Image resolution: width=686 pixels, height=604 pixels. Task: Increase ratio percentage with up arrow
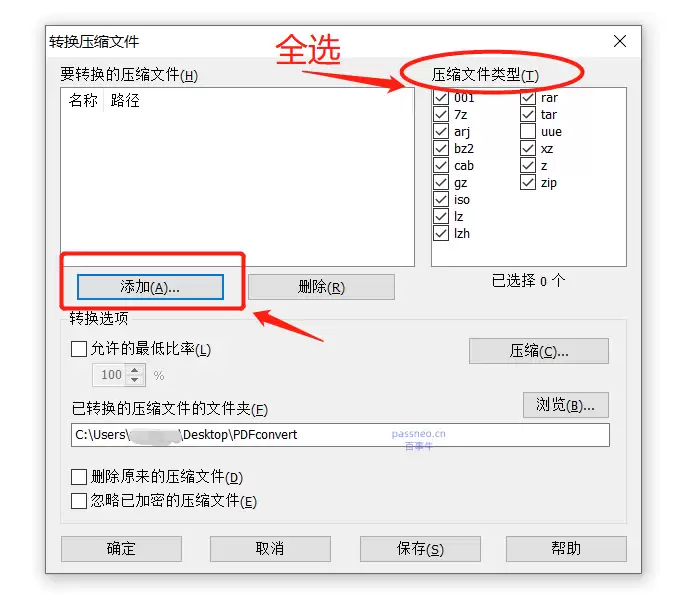[135, 370]
